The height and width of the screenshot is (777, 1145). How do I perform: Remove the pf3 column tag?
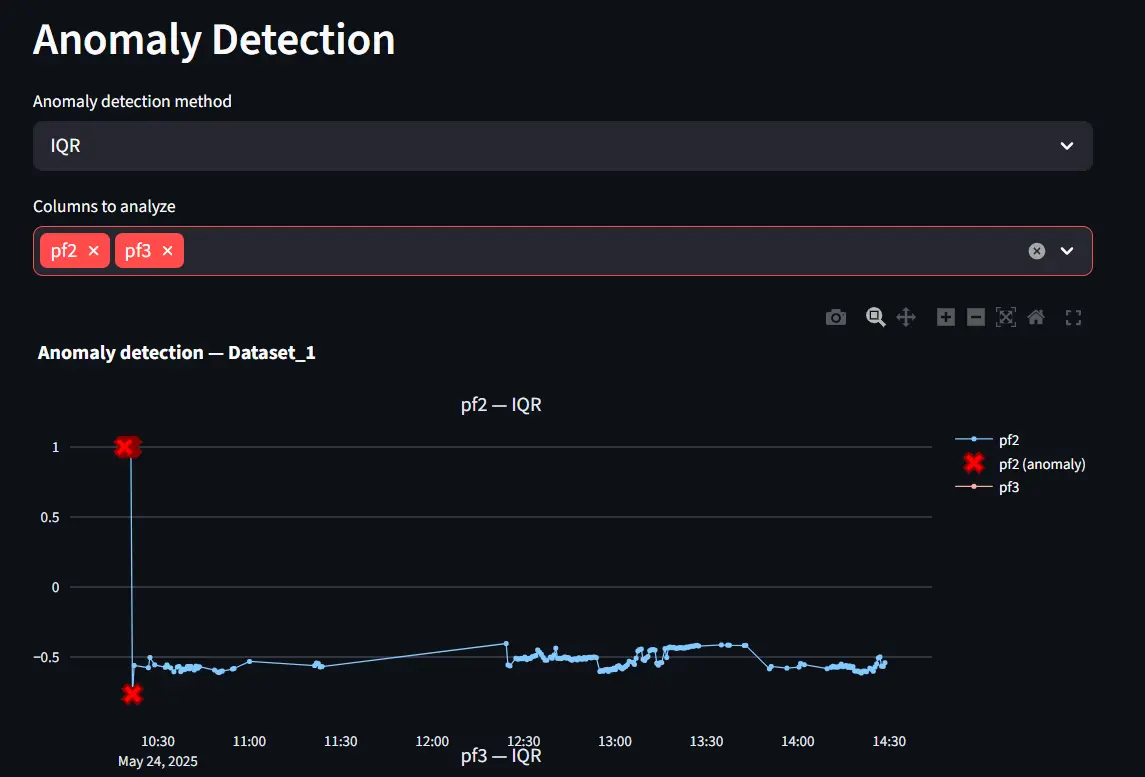click(166, 250)
